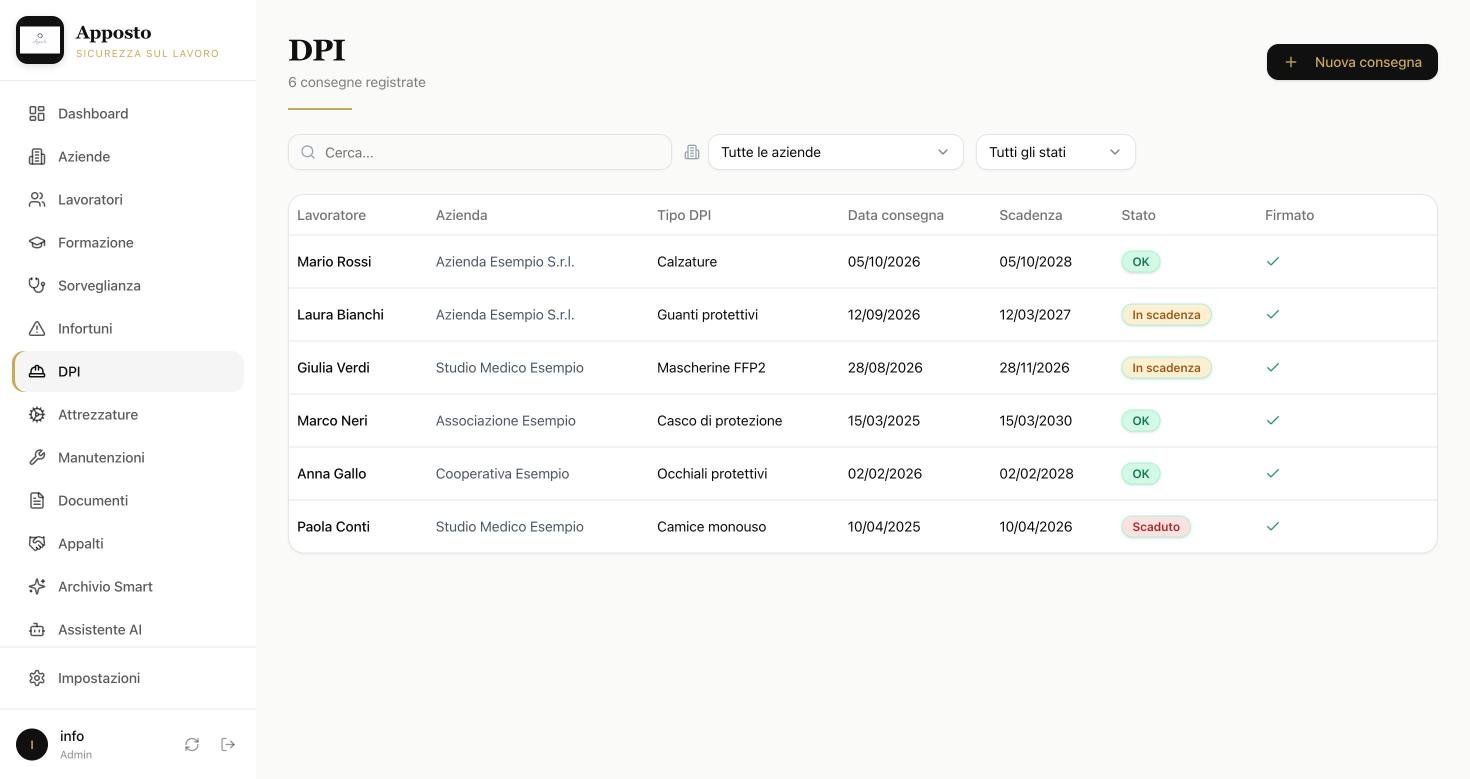
Task: Click the Scadenza column header
Action: (x=1030, y=215)
